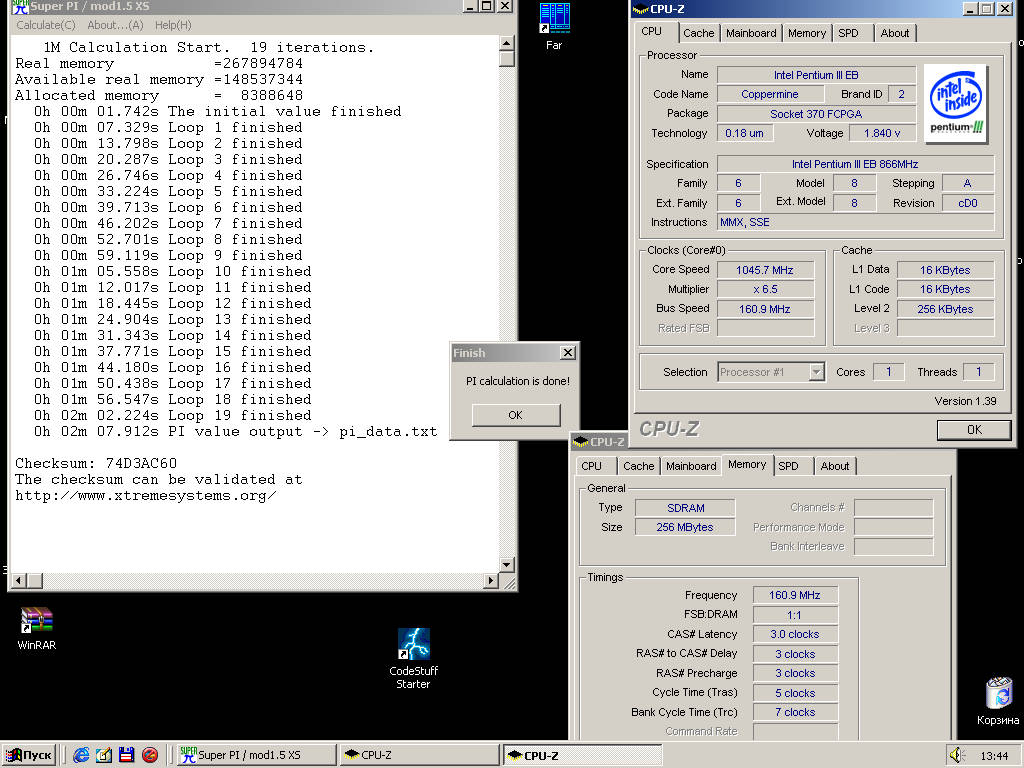The width and height of the screenshot is (1024, 768).
Task: Click Super PI resize grip corner
Action: point(509,582)
